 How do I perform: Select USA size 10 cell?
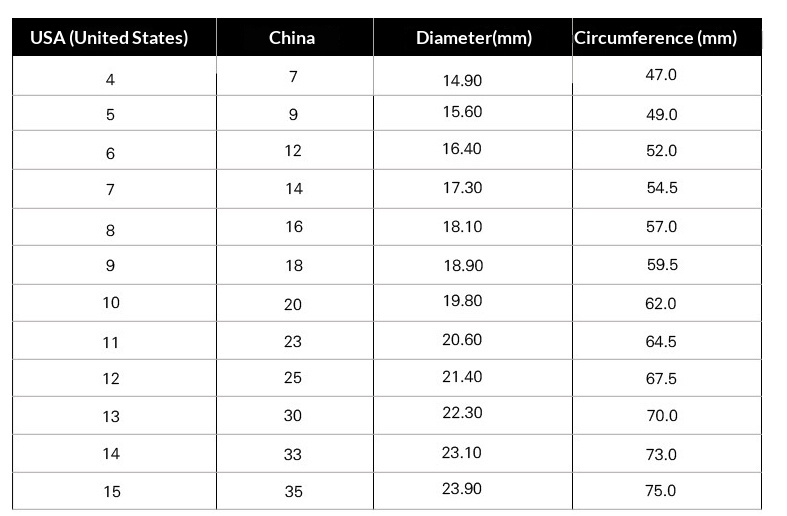click(x=110, y=302)
